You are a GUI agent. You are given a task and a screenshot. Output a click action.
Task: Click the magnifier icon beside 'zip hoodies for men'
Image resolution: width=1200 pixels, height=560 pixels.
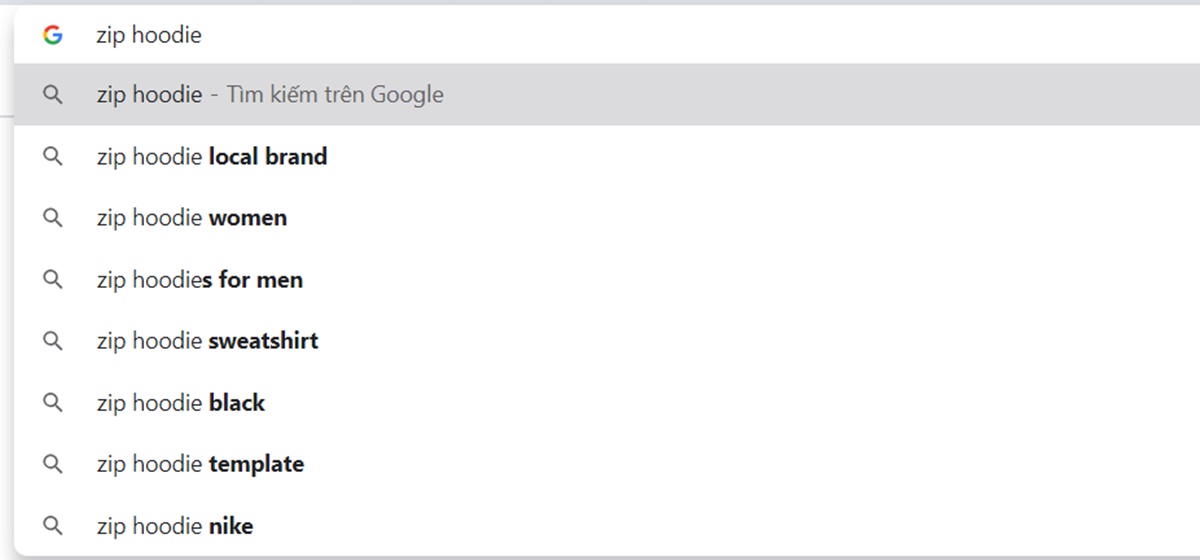[x=53, y=280]
